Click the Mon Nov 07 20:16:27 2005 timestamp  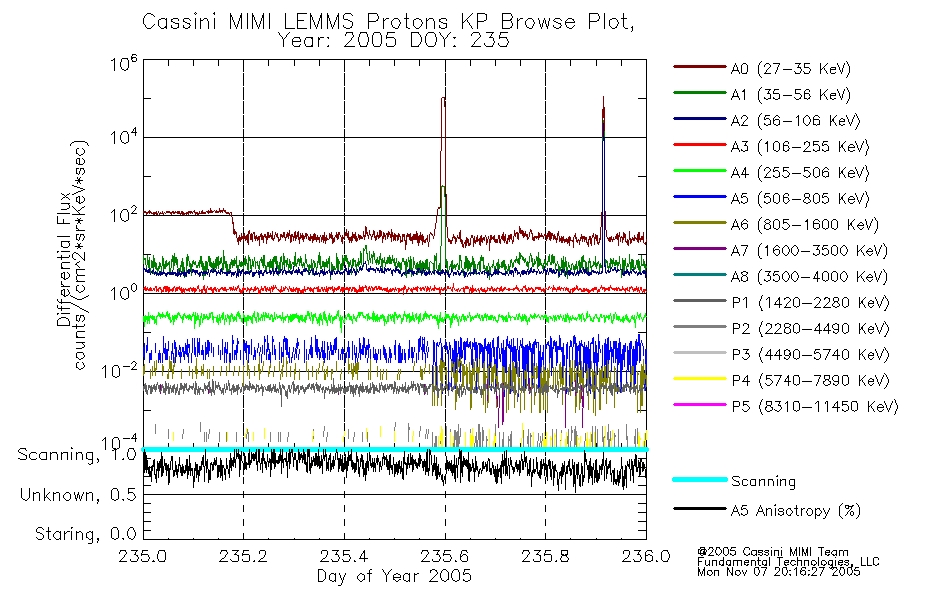[x=779, y=572]
